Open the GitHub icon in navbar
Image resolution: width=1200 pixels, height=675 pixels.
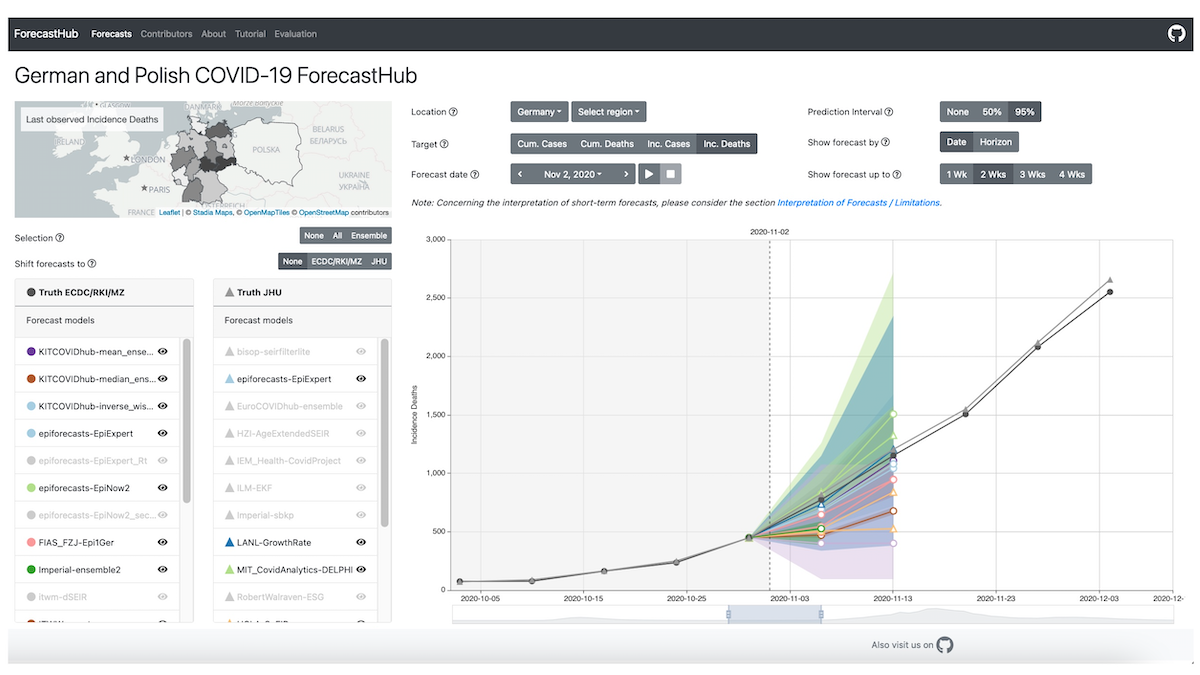[x=1176, y=34]
